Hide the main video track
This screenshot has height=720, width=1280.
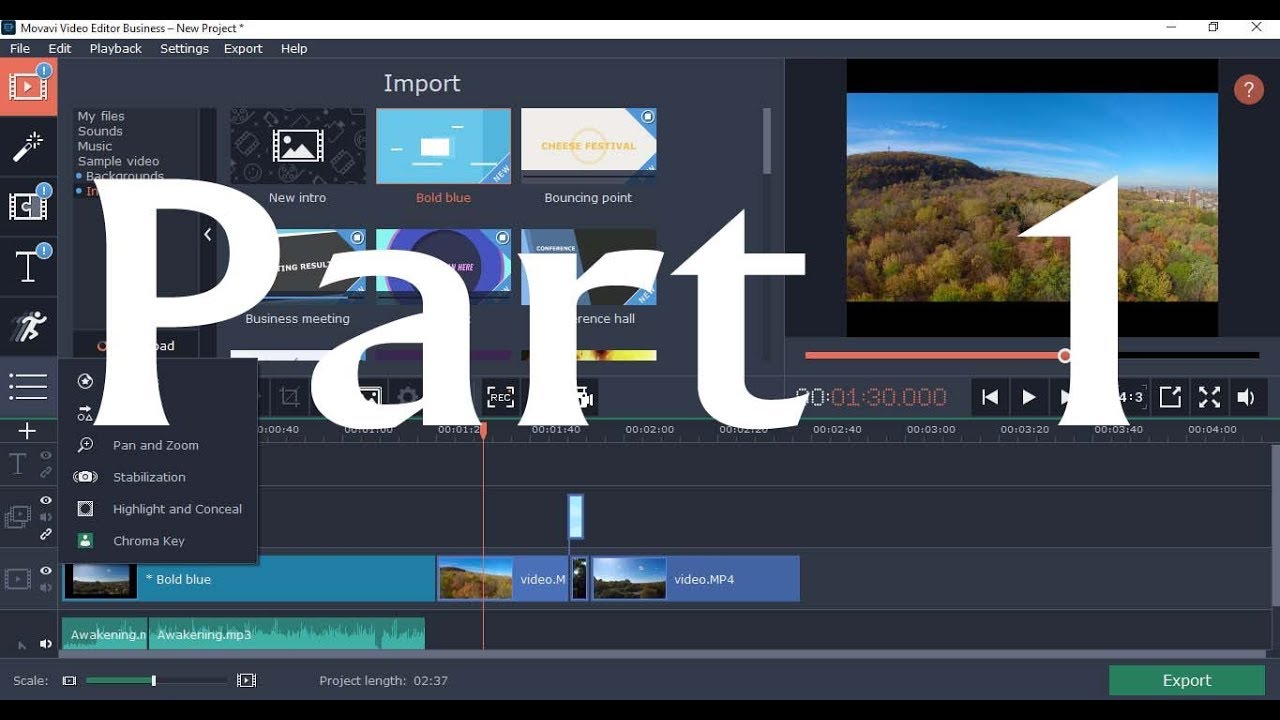46,571
